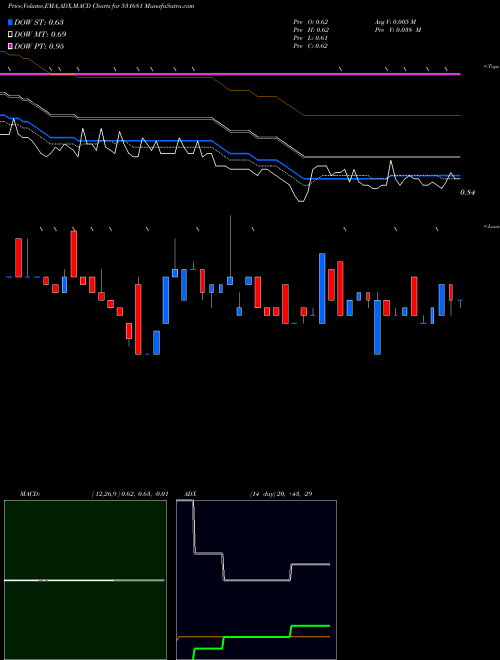This screenshot has height=660, width=500.
Task: Click the 'Pre H: 0.62' high value
Action: pos(311,30)
